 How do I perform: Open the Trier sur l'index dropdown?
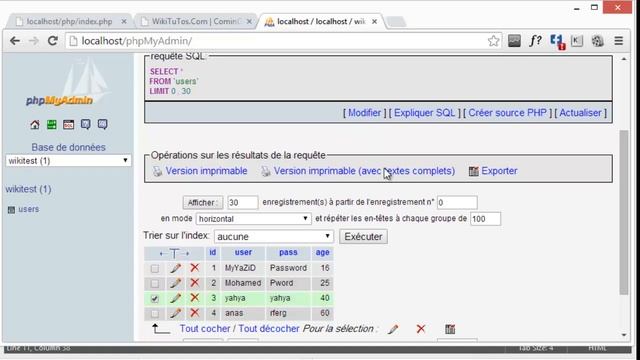(x=273, y=236)
